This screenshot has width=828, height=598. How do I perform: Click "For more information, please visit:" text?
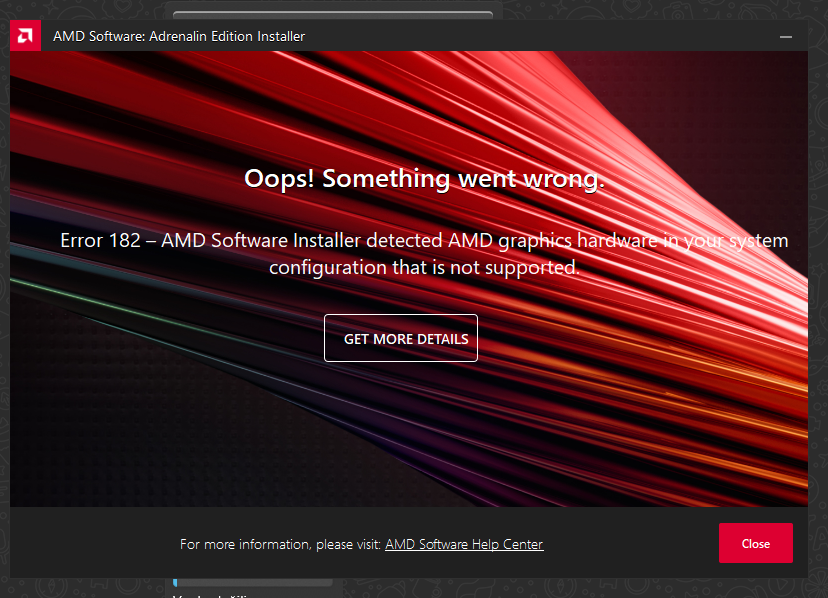pyautogui.click(x=280, y=544)
